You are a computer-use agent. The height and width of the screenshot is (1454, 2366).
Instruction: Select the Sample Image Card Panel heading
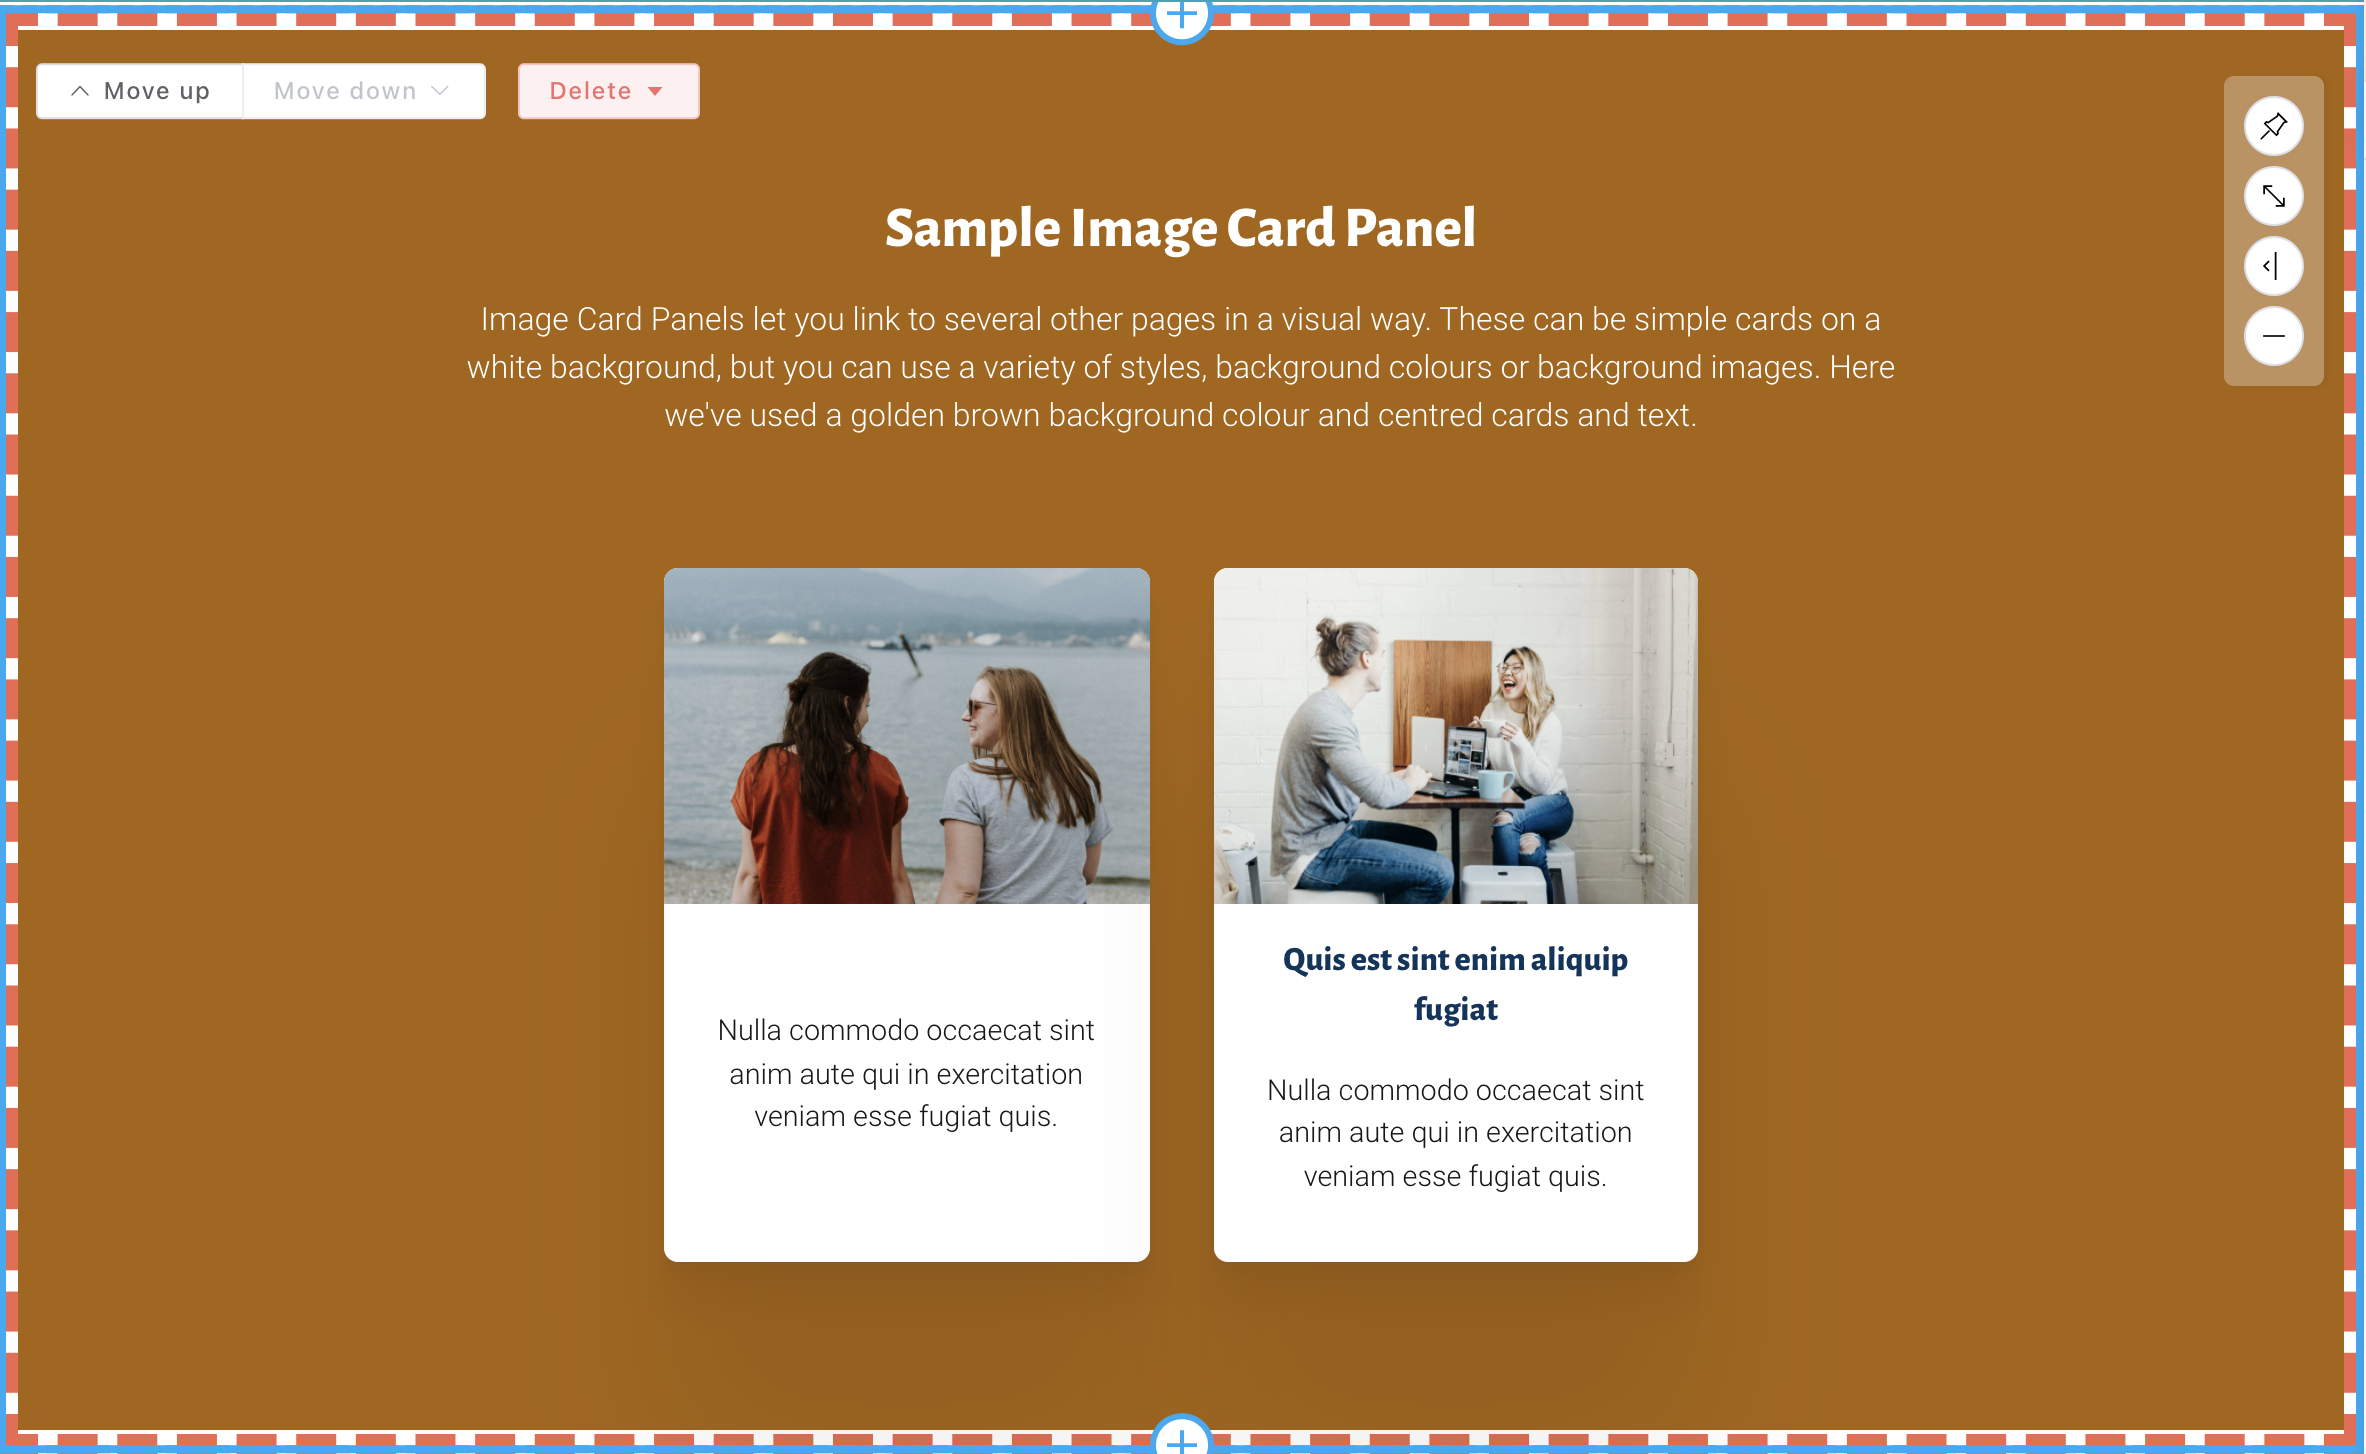[x=1180, y=228]
